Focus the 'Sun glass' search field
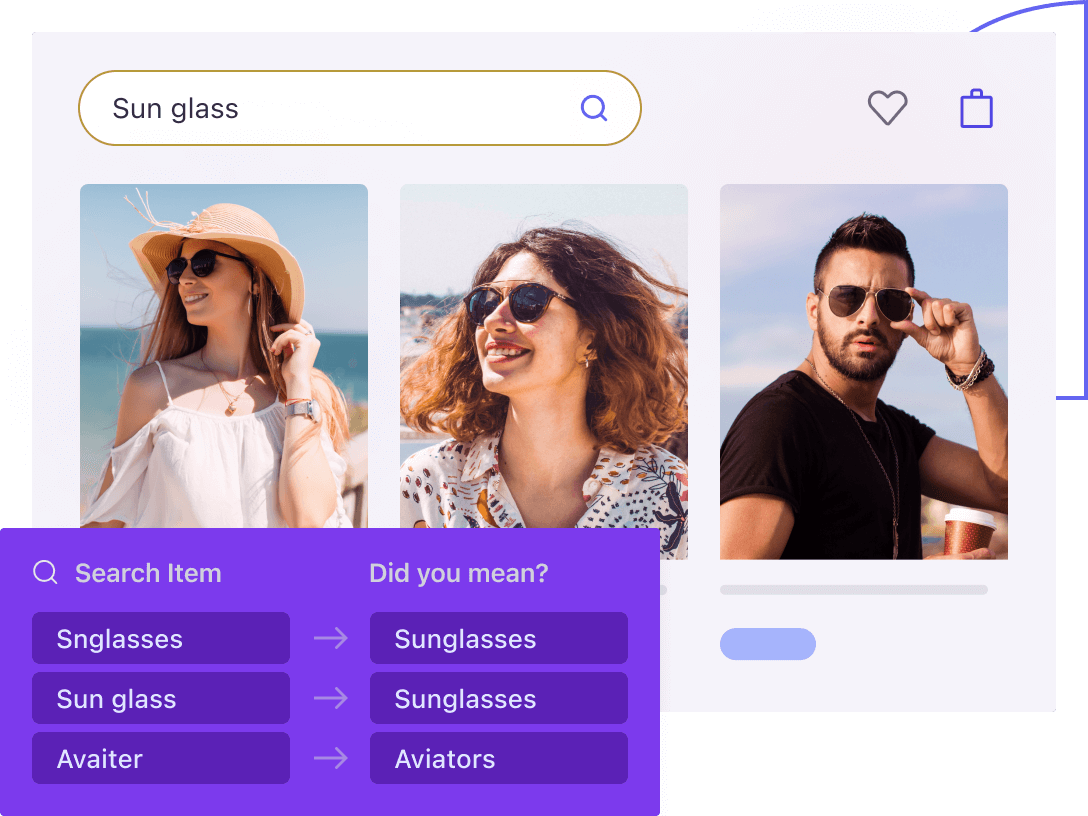 (359, 108)
